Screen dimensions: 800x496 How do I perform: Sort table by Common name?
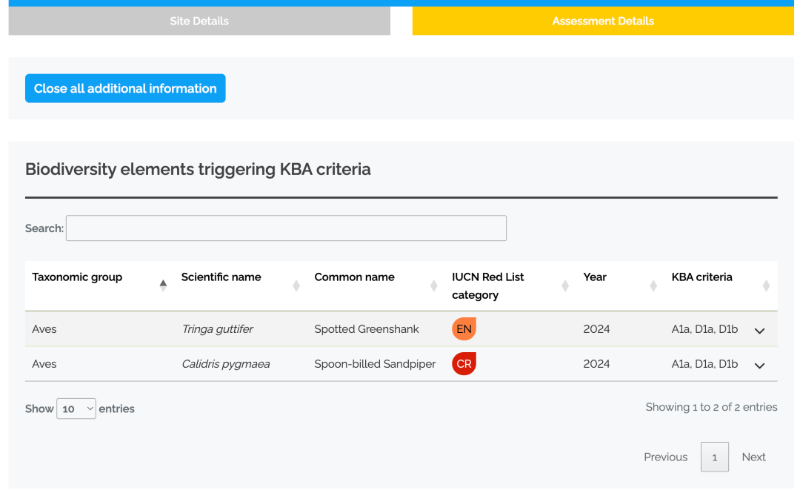pyautogui.click(x=376, y=286)
